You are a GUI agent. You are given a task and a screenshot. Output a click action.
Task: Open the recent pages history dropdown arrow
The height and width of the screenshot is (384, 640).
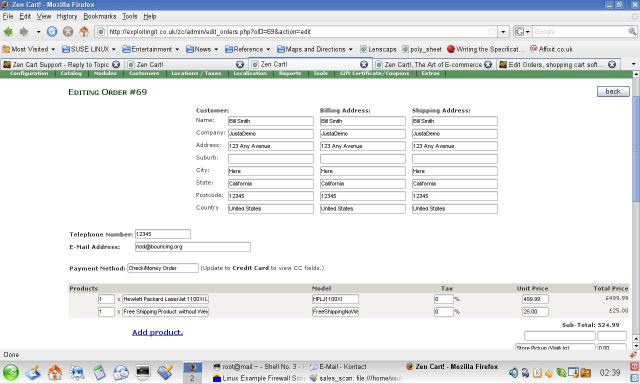click(38, 32)
